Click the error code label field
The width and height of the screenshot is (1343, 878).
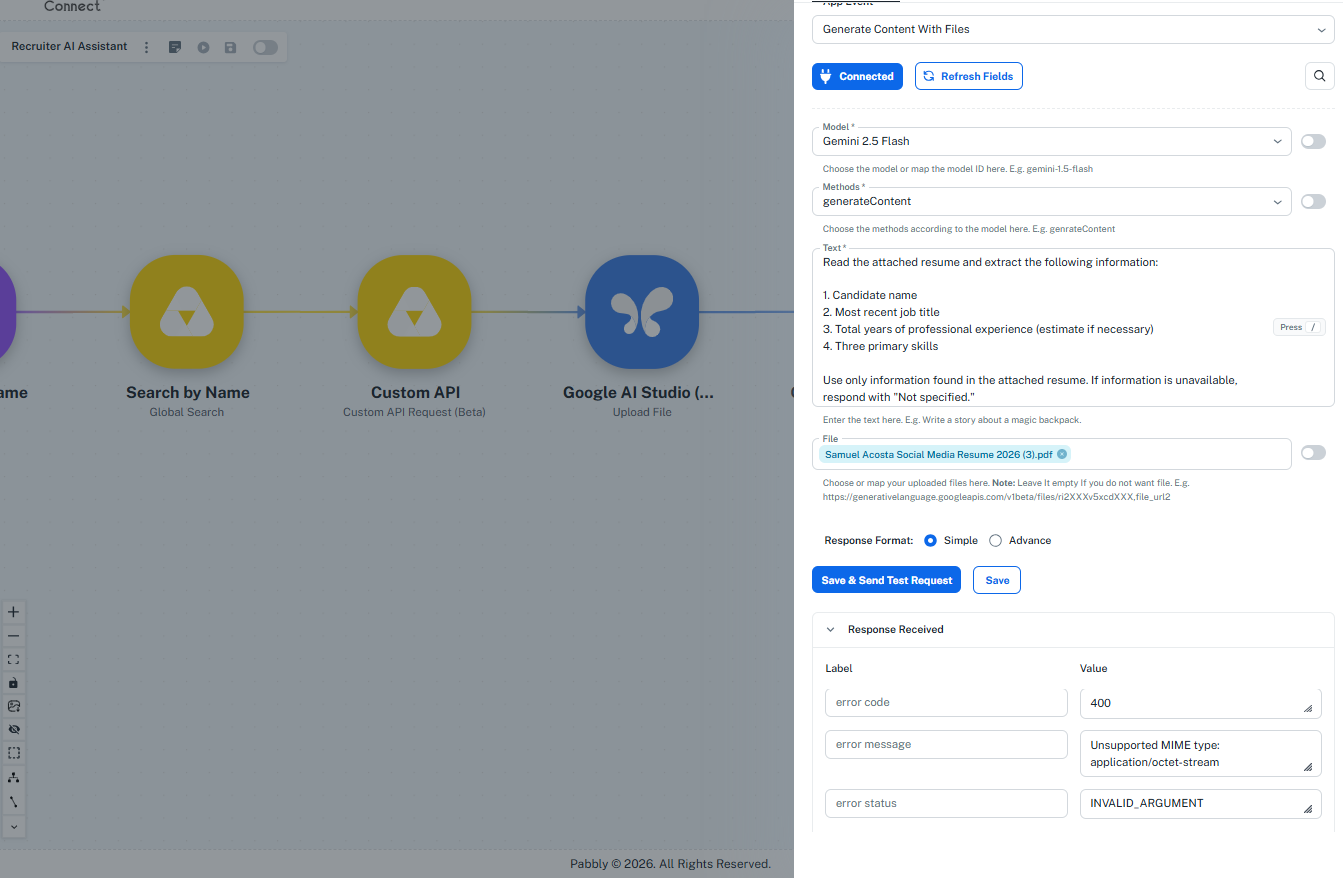[946, 702]
